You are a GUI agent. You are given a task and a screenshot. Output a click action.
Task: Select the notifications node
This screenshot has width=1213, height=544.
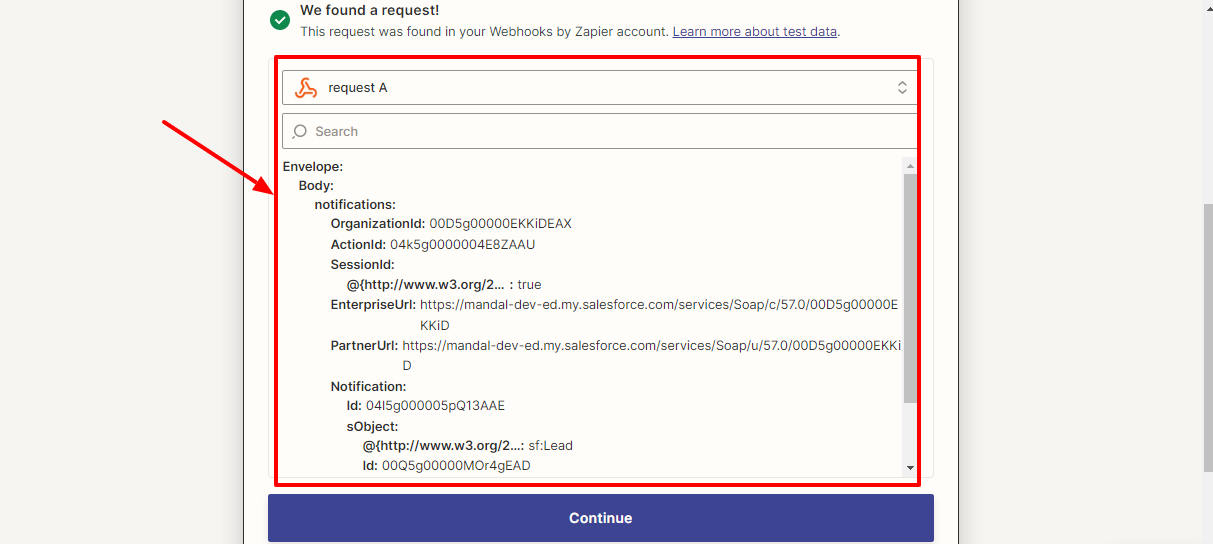point(355,205)
